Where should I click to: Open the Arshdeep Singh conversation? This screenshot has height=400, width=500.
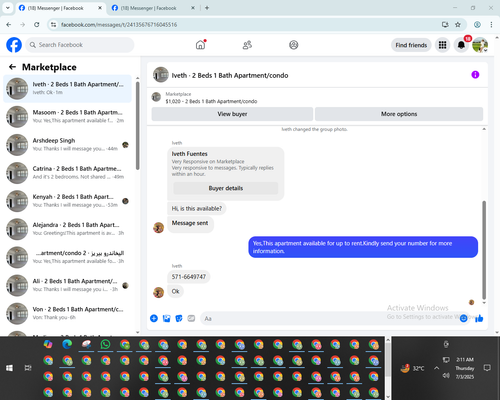pos(67,145)
